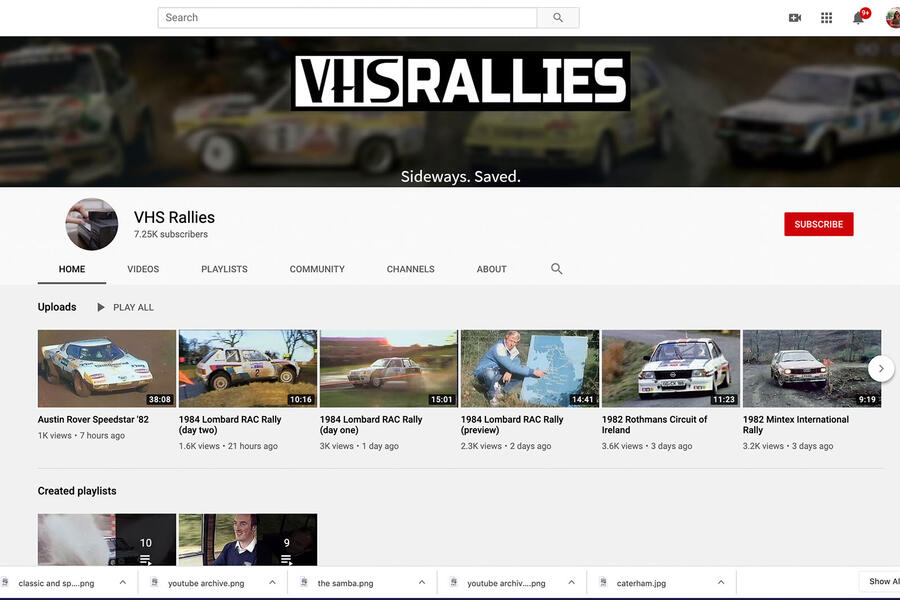This screenshot has height=600, width=900.
Task: Play the 38:08 Austin Rover Speedstar thumbnail
Action: coord(107,369)
